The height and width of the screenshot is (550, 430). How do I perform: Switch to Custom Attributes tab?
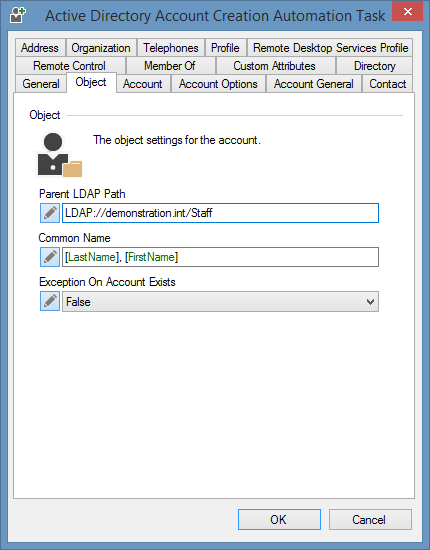click(x=275, y=66)
